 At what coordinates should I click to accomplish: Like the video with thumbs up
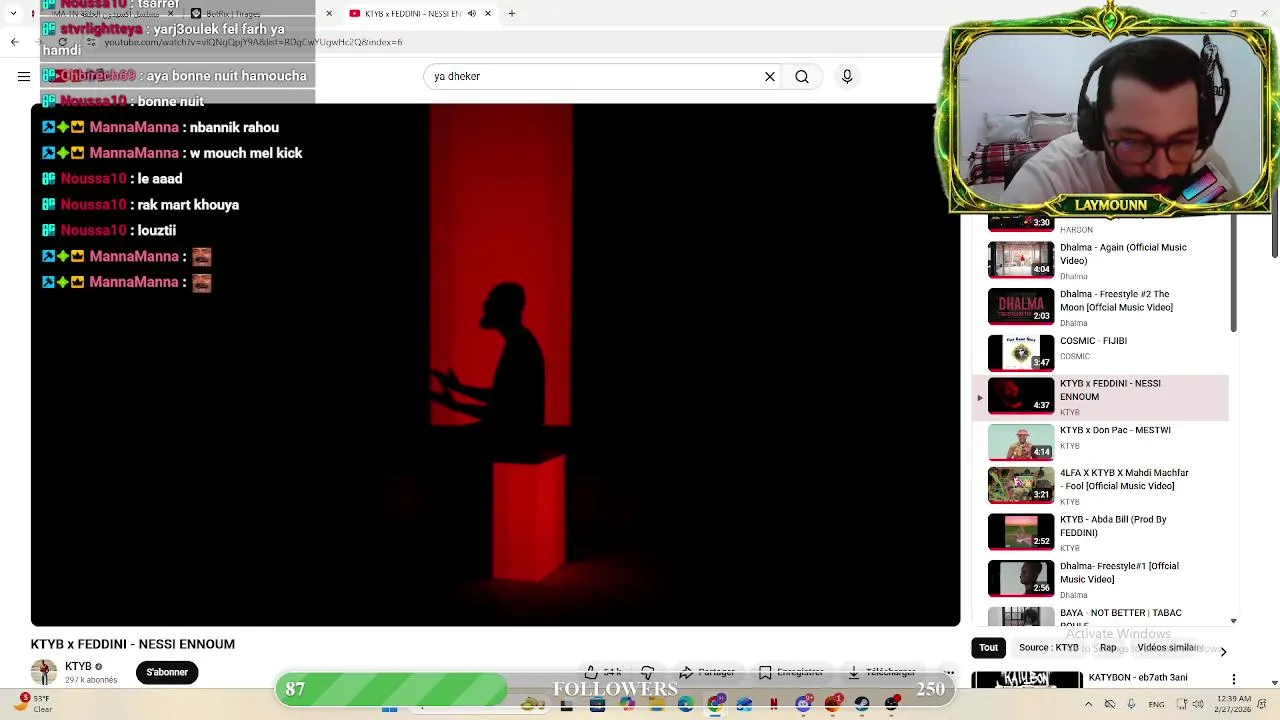pyautogui.click(x=602, y=672)
